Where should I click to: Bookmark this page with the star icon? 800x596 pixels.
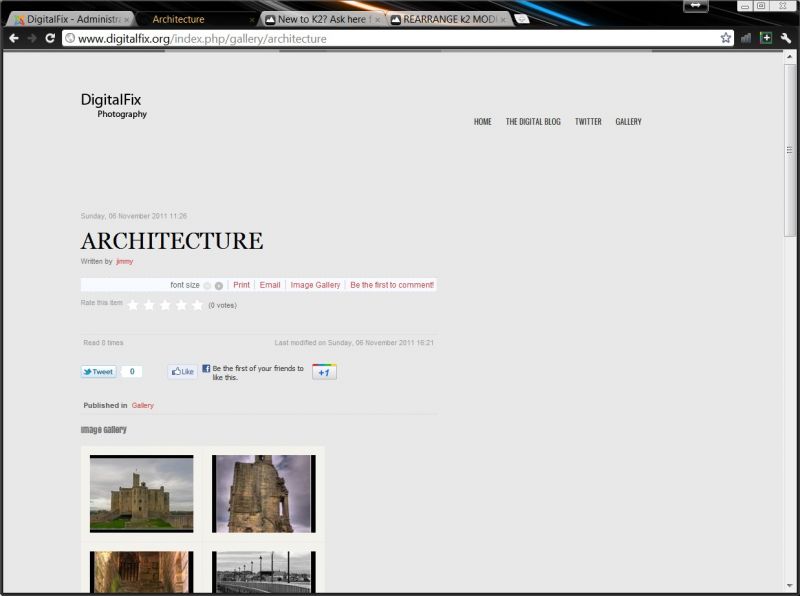[x=726, y=38]
